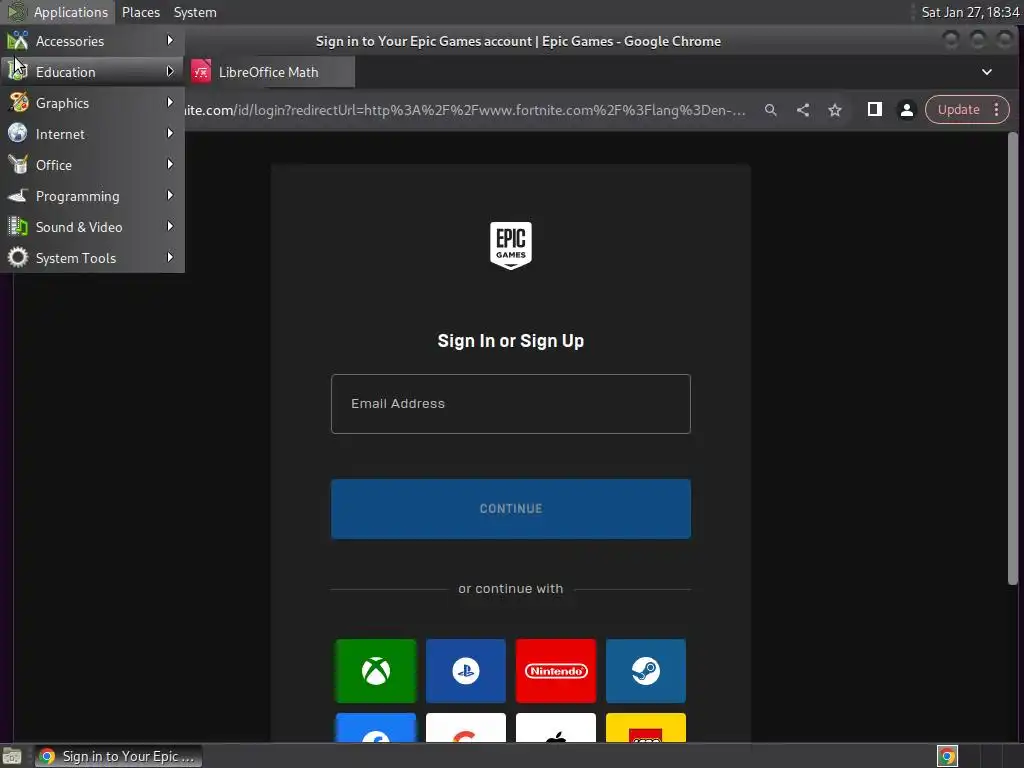1024x768 pixels.
Task: Open the Office menu category
Action: coord(92,165)
